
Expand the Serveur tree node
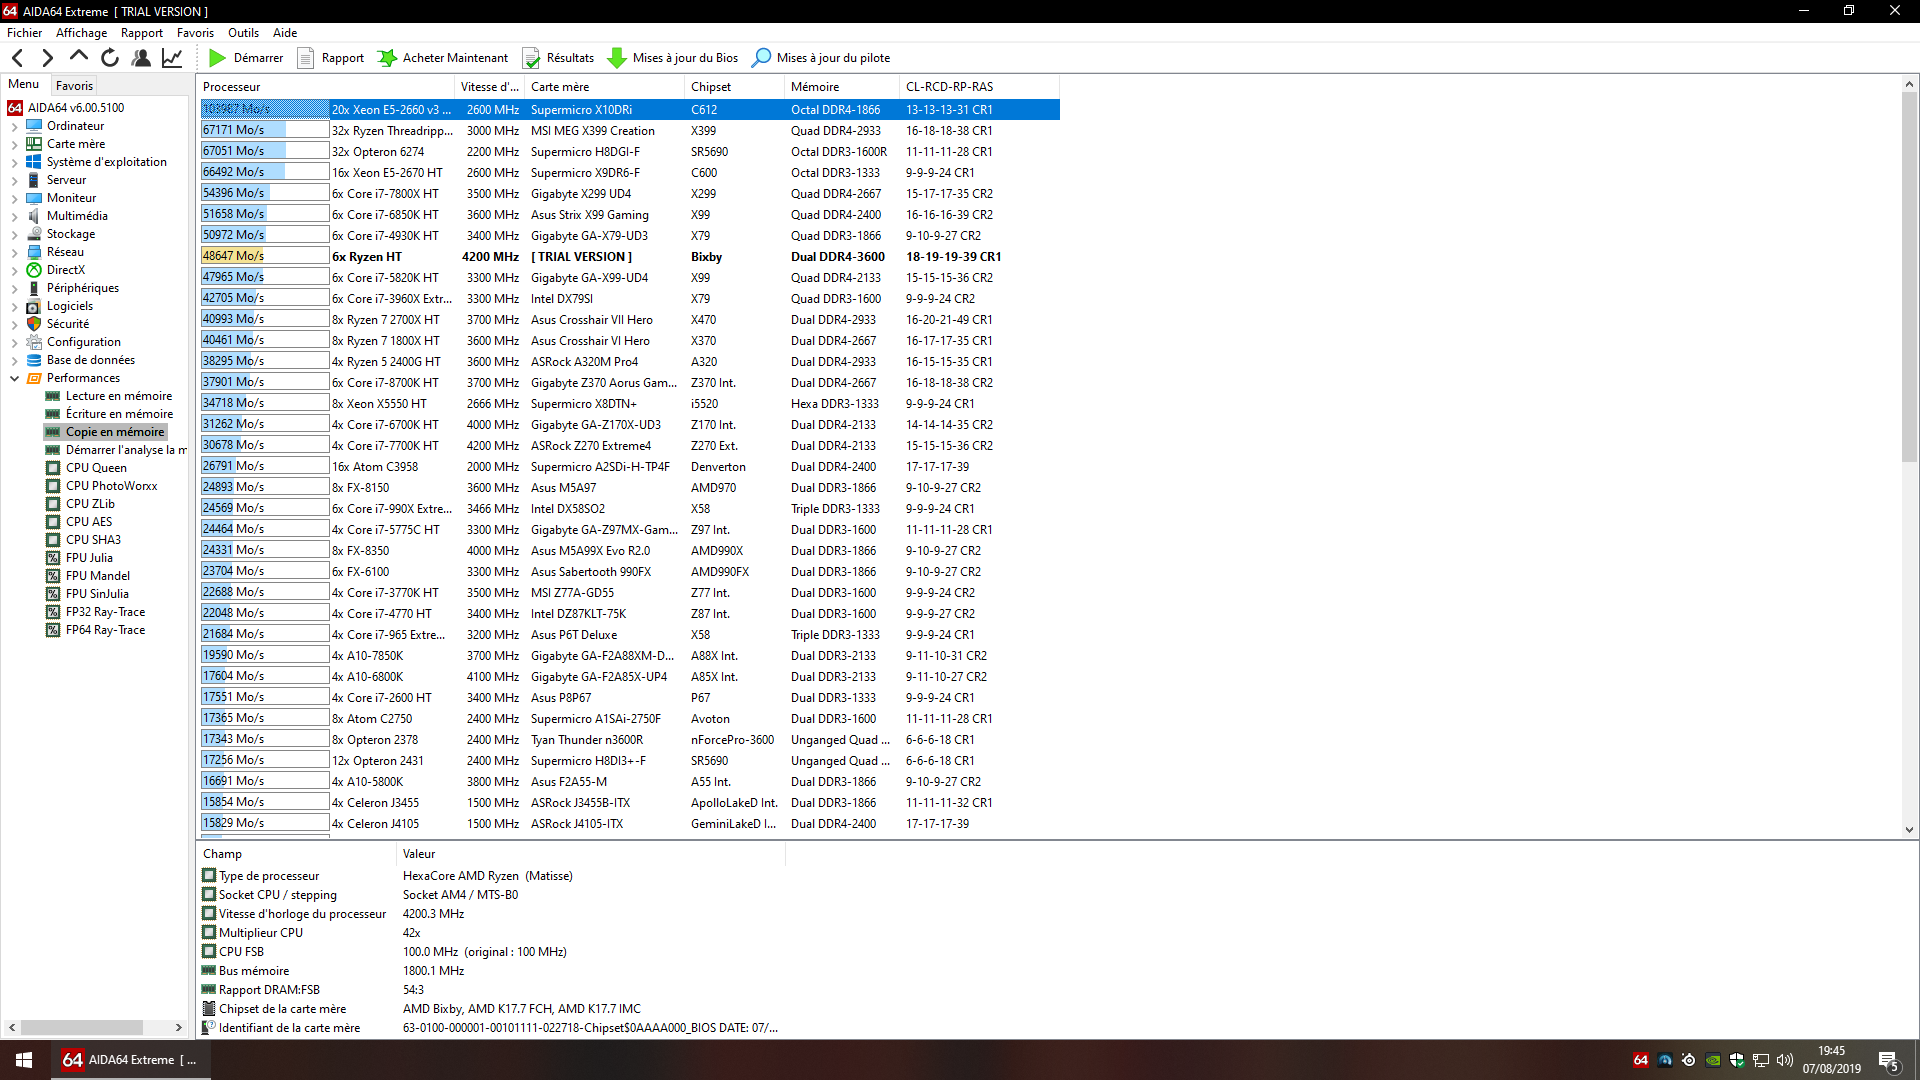(14, 181)
